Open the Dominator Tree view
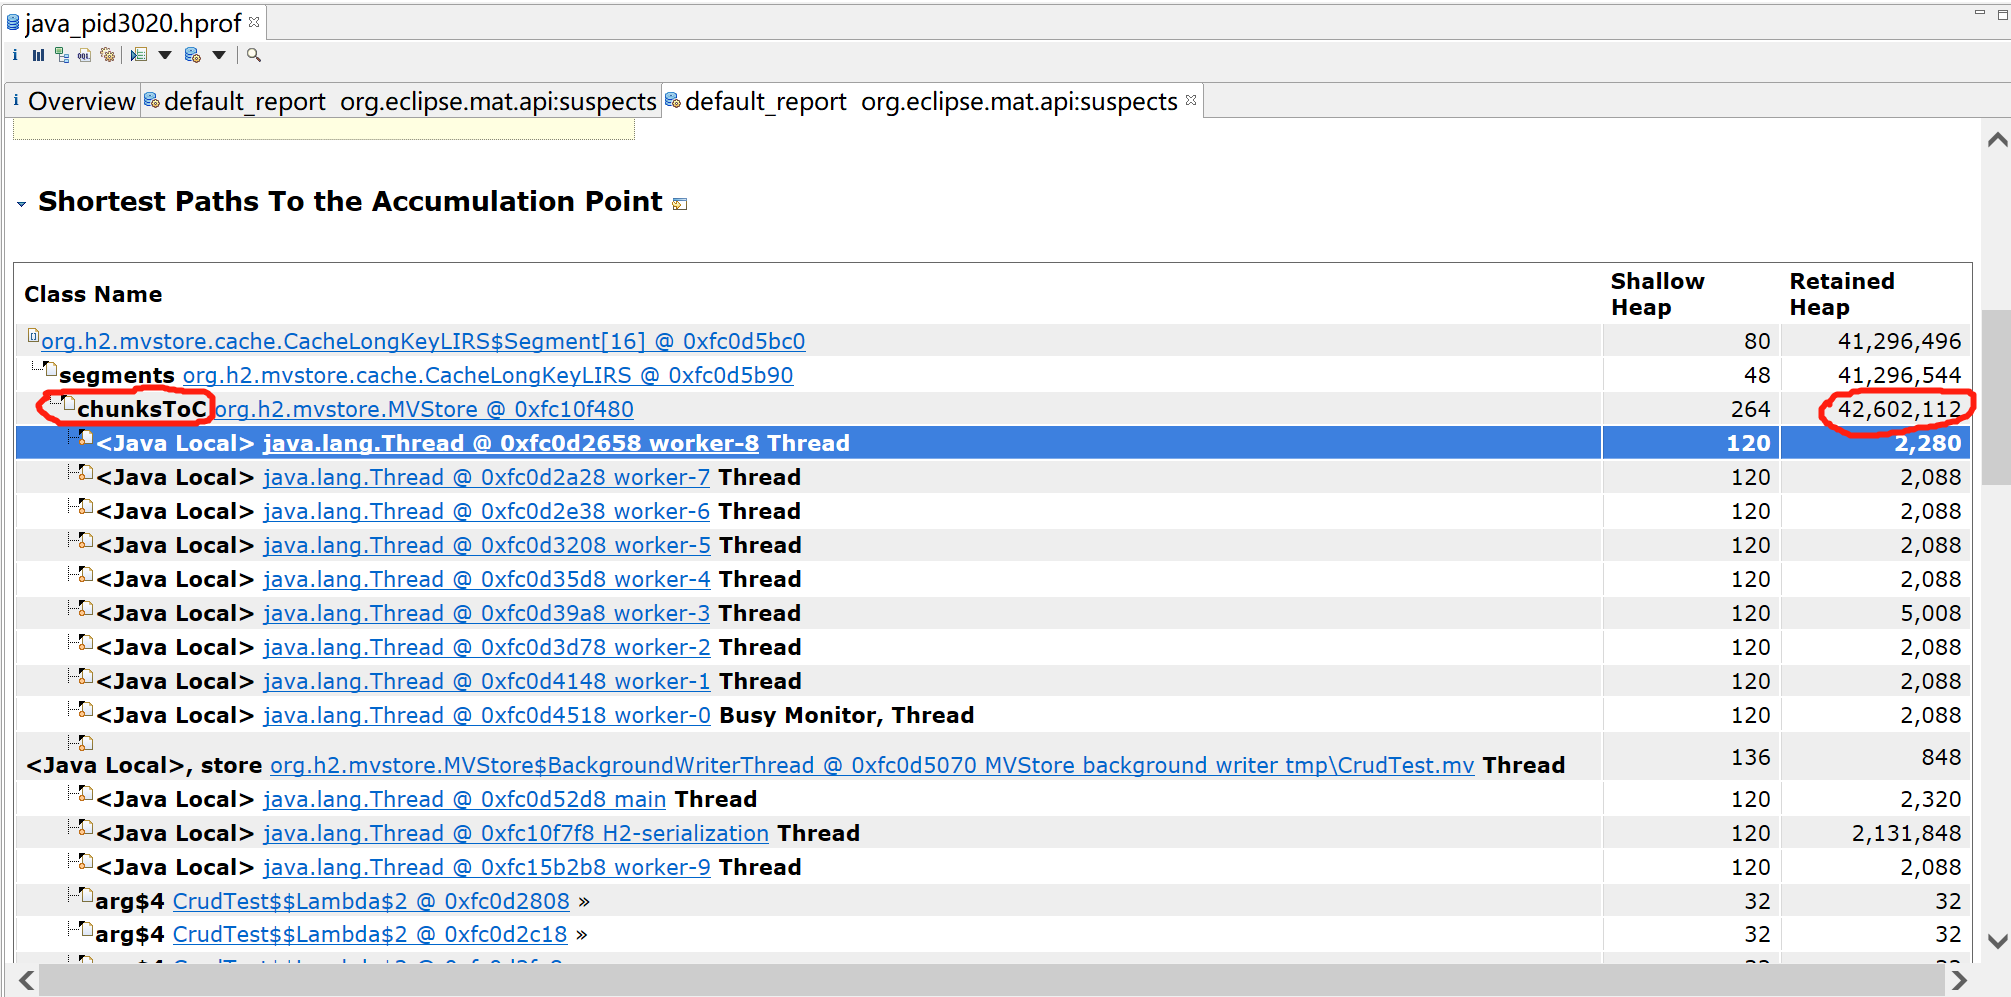Screen dimensions: 2011x997 [x=62, y=55]
